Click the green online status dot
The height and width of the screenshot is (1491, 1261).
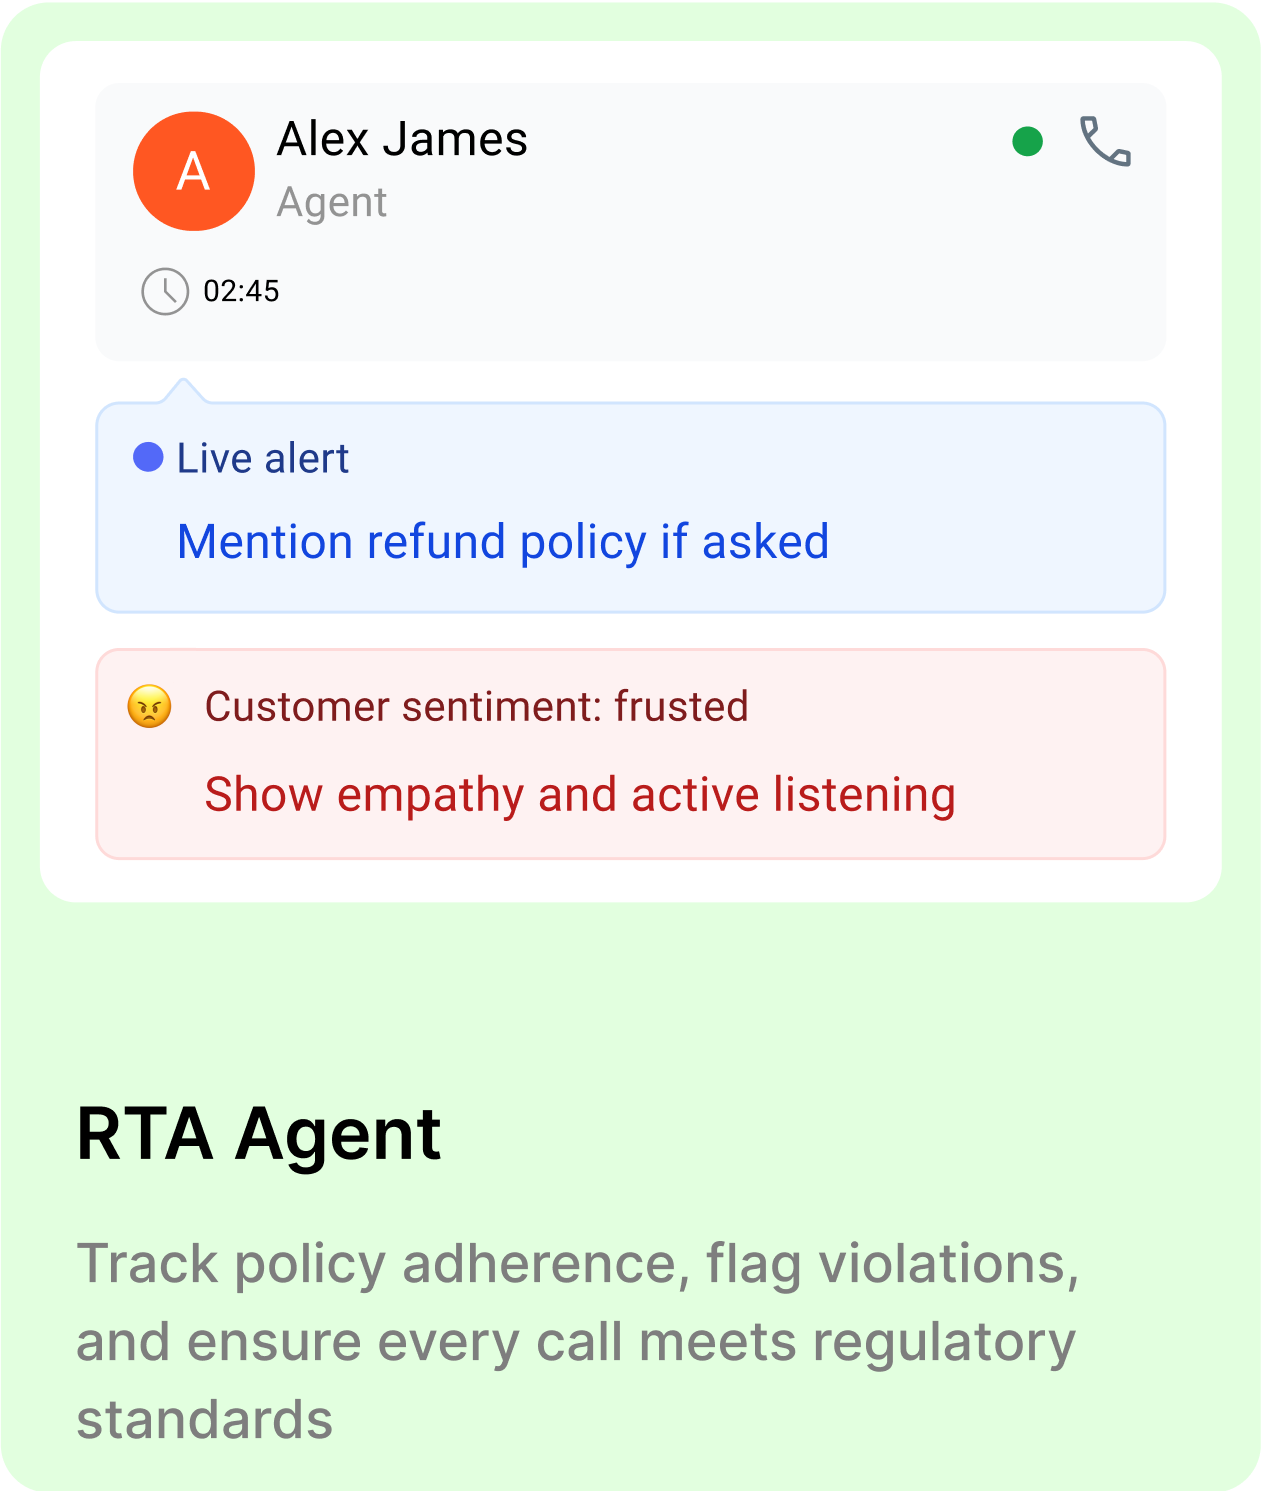(1027, 142)
